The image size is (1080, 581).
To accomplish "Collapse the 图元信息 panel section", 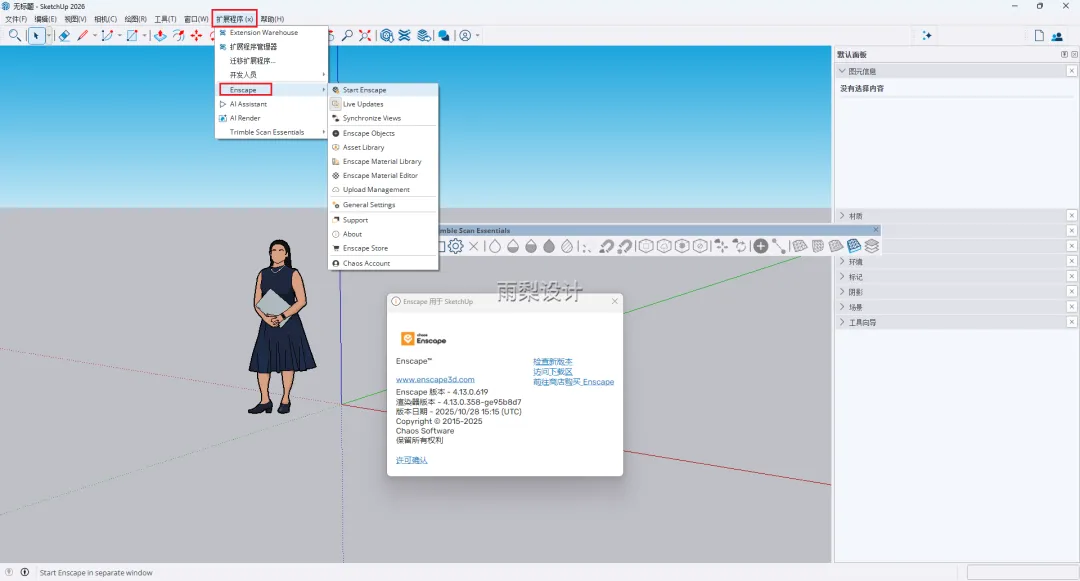I will 842,71.
